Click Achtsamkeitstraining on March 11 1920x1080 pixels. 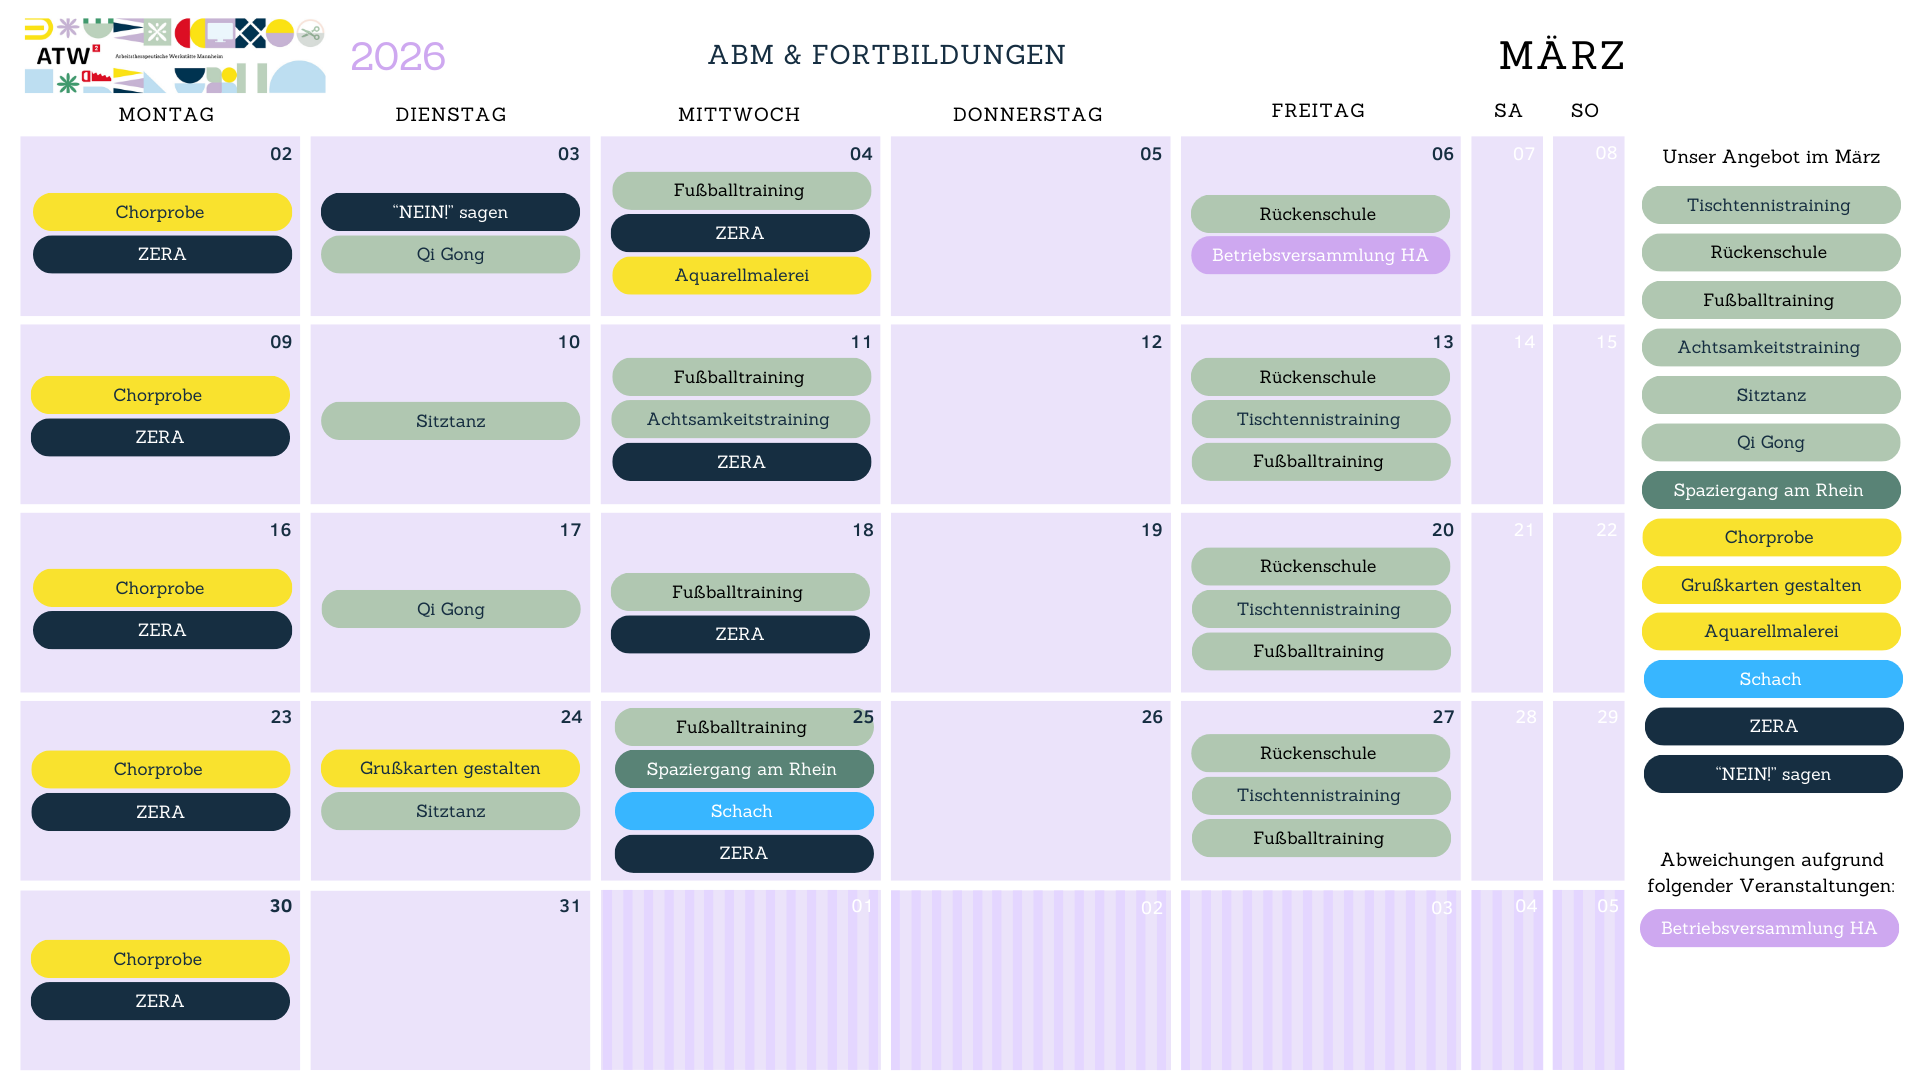coord(739,419)
